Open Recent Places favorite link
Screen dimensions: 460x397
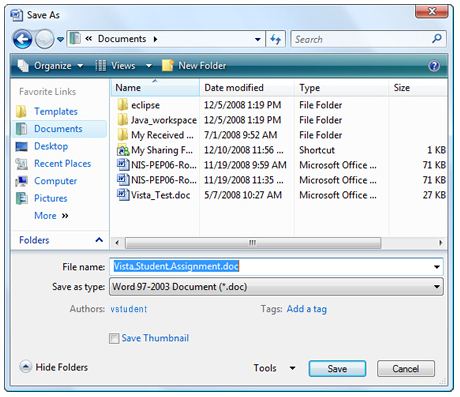click(x=63, y=163)
